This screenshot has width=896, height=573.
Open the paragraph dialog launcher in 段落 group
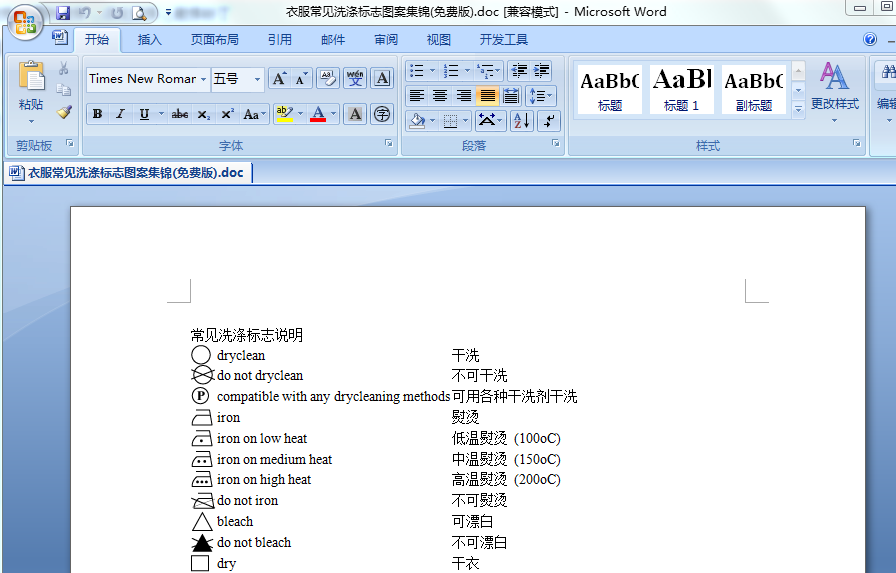click(555, 143)
